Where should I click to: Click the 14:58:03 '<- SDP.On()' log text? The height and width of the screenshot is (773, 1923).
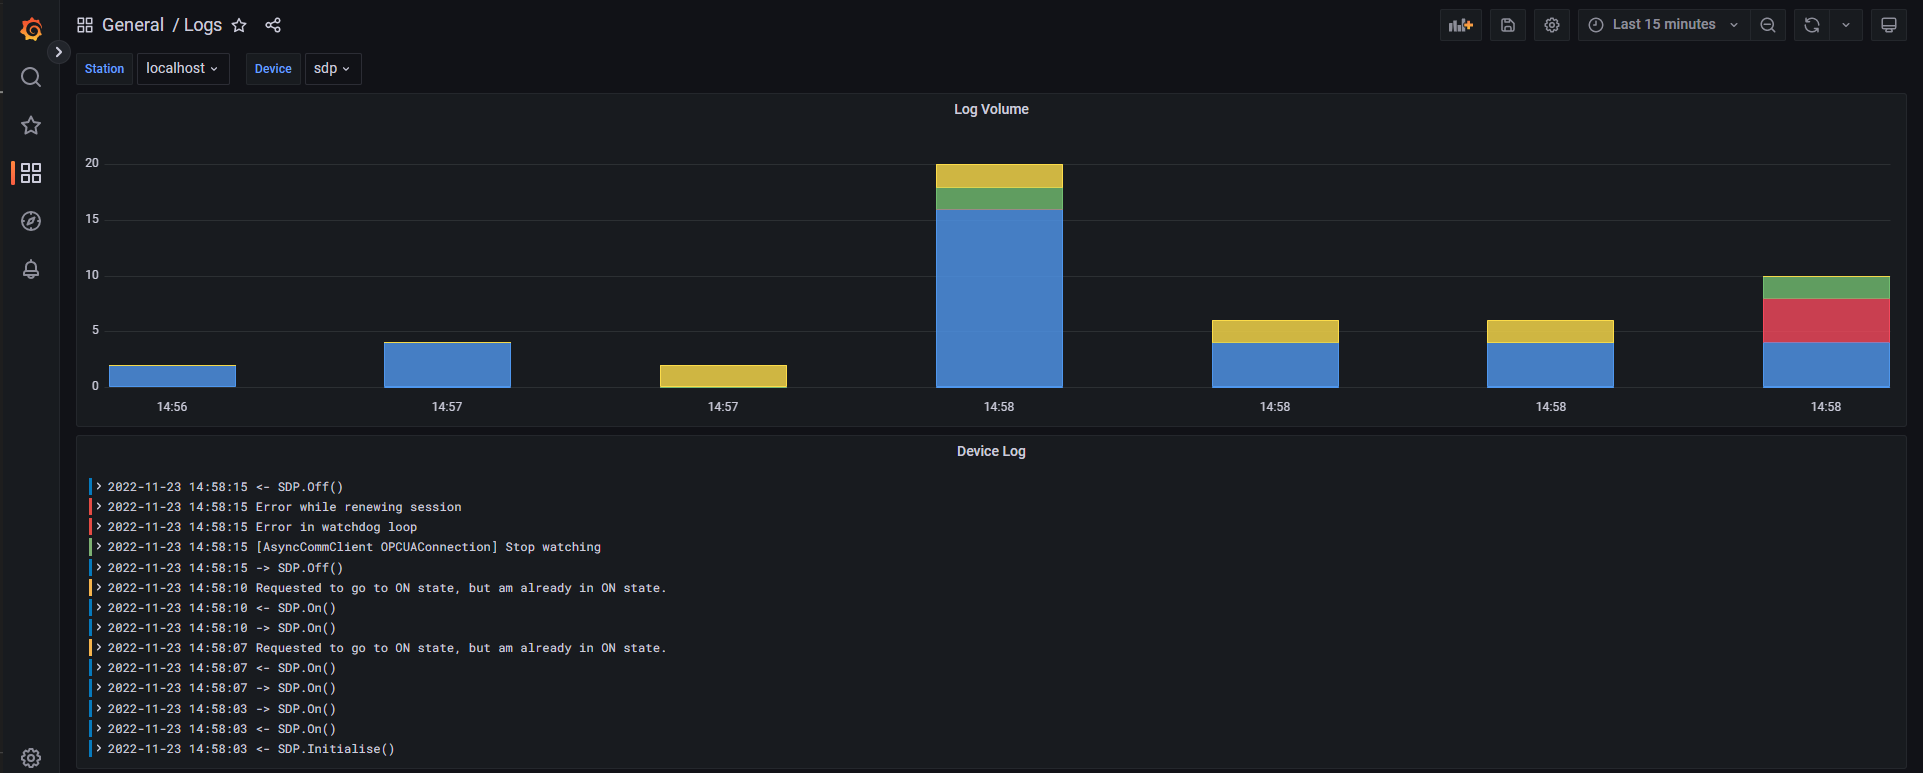[x=296, y=729]
